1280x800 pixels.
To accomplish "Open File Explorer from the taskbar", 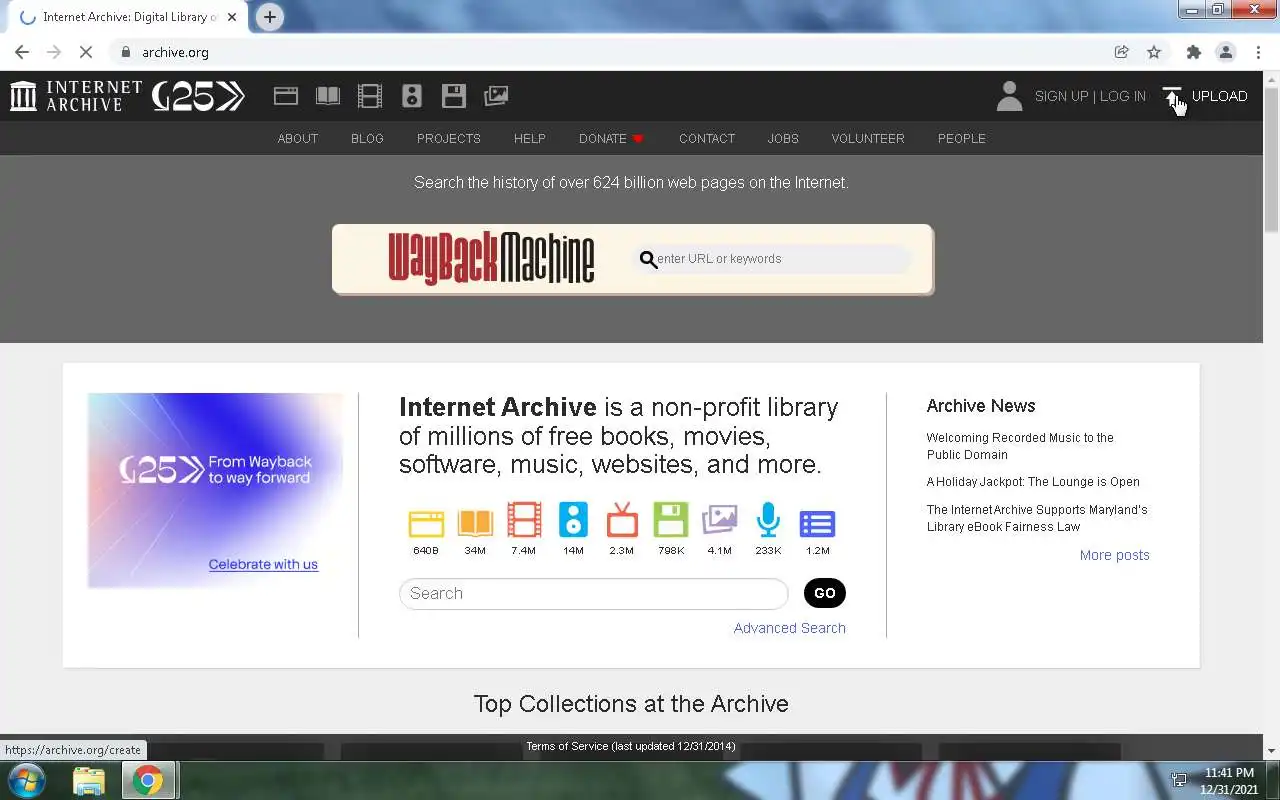I will pyautogui.click(x=89, y=780).
